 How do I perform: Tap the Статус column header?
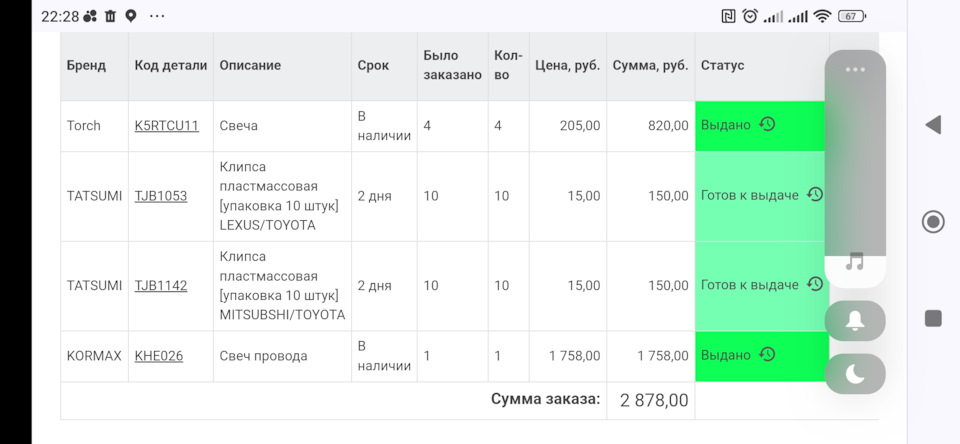coord(723,66)
